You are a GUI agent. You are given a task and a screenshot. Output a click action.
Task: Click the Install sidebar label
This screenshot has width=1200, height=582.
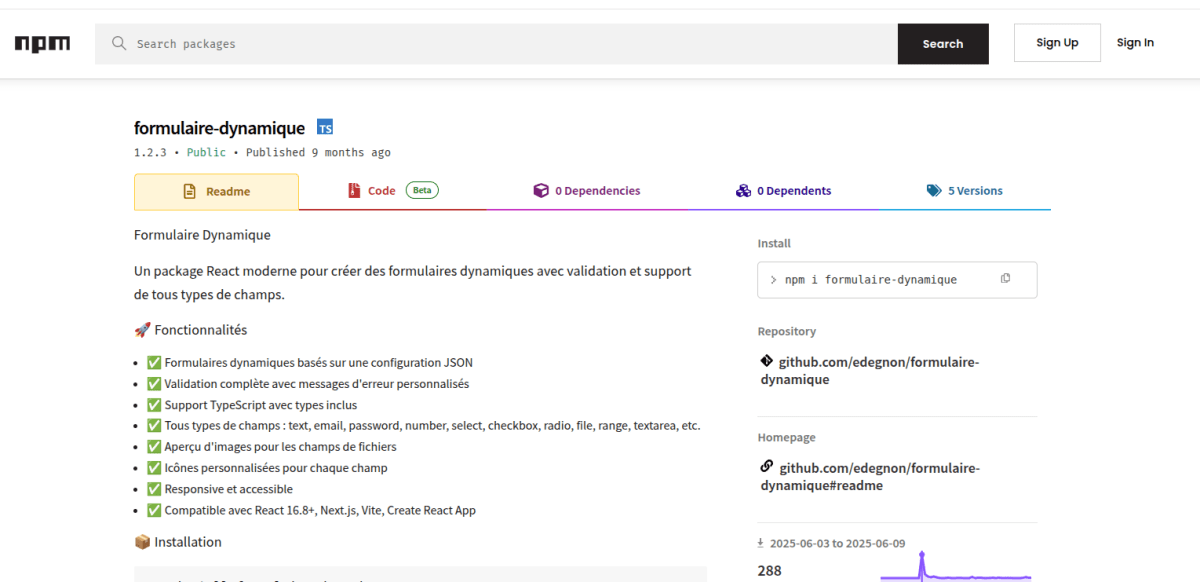774,243
